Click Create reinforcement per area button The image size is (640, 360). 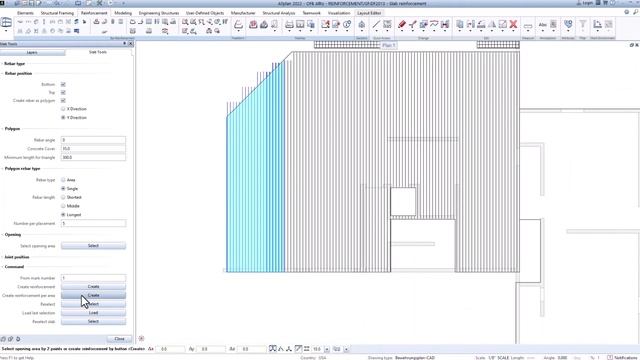93,295
